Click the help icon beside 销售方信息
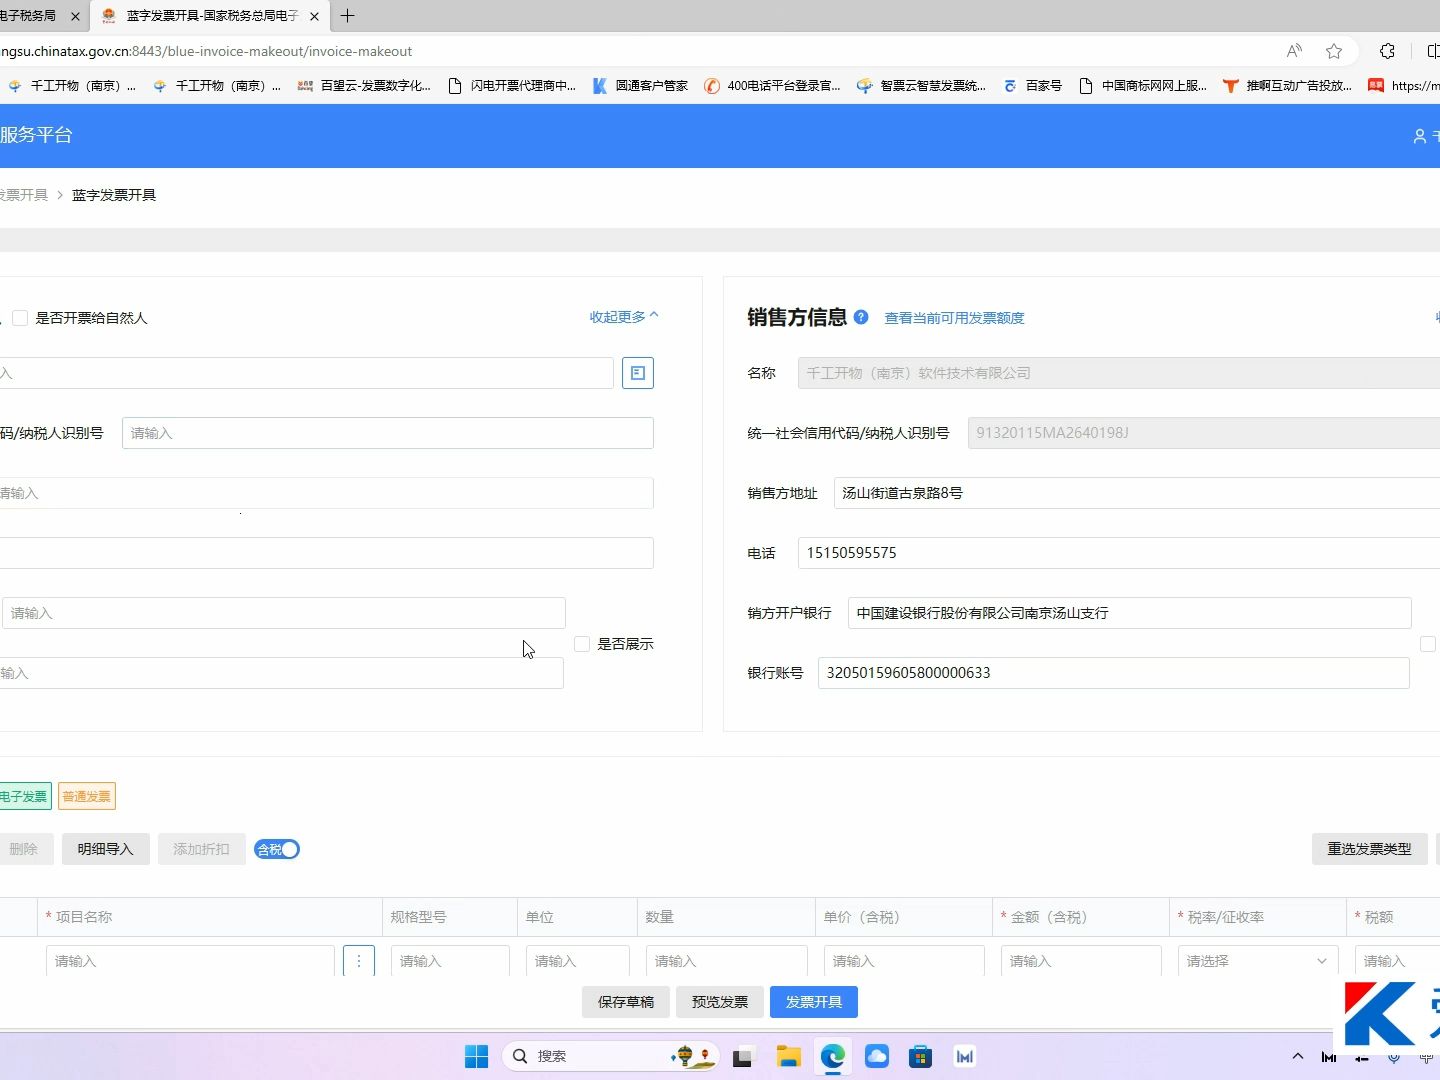Screen dimensions: 1440x1080 tap(861, 317)
